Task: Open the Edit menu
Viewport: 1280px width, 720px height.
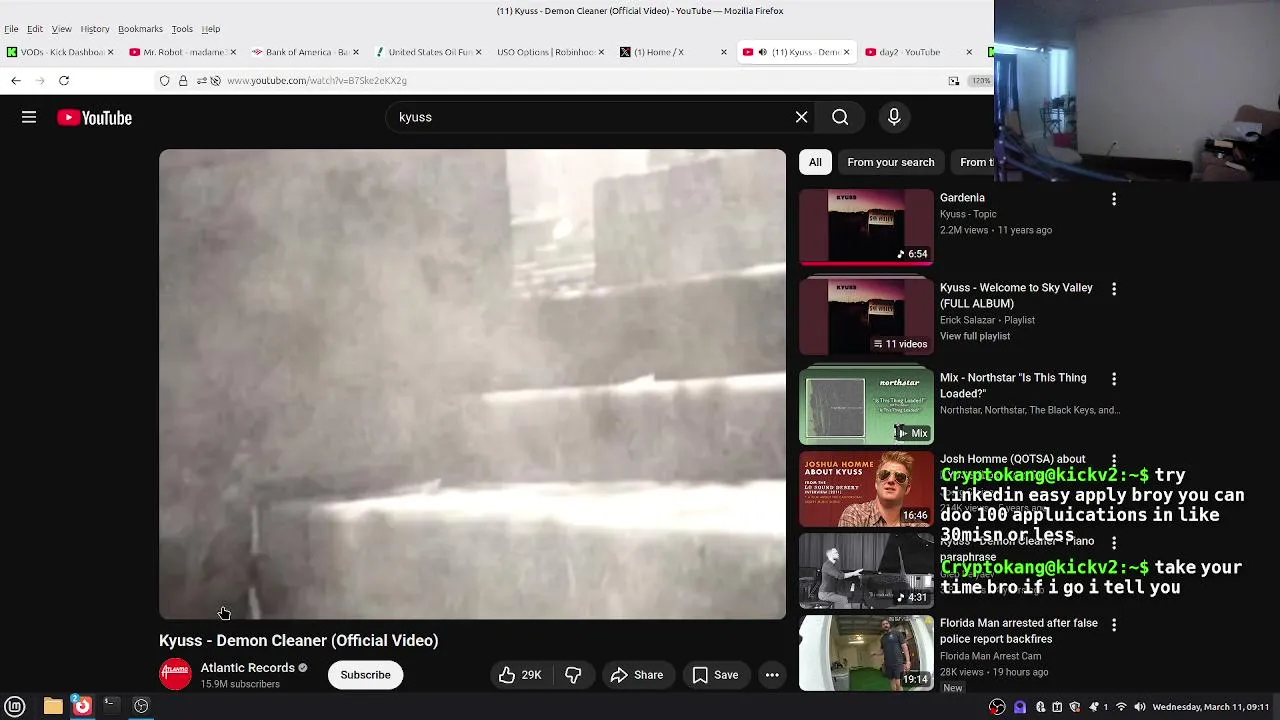Action: [x=35, y=29]
